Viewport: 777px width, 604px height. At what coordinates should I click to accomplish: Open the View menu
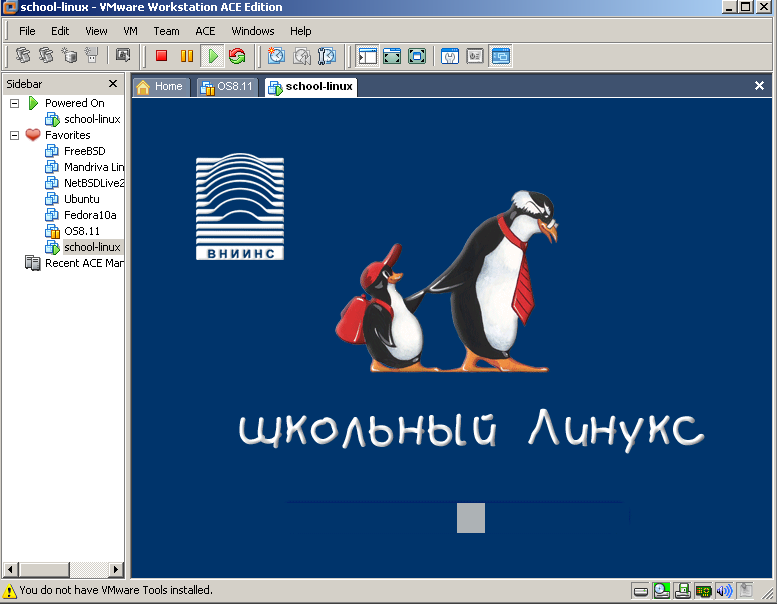[96, 31]
